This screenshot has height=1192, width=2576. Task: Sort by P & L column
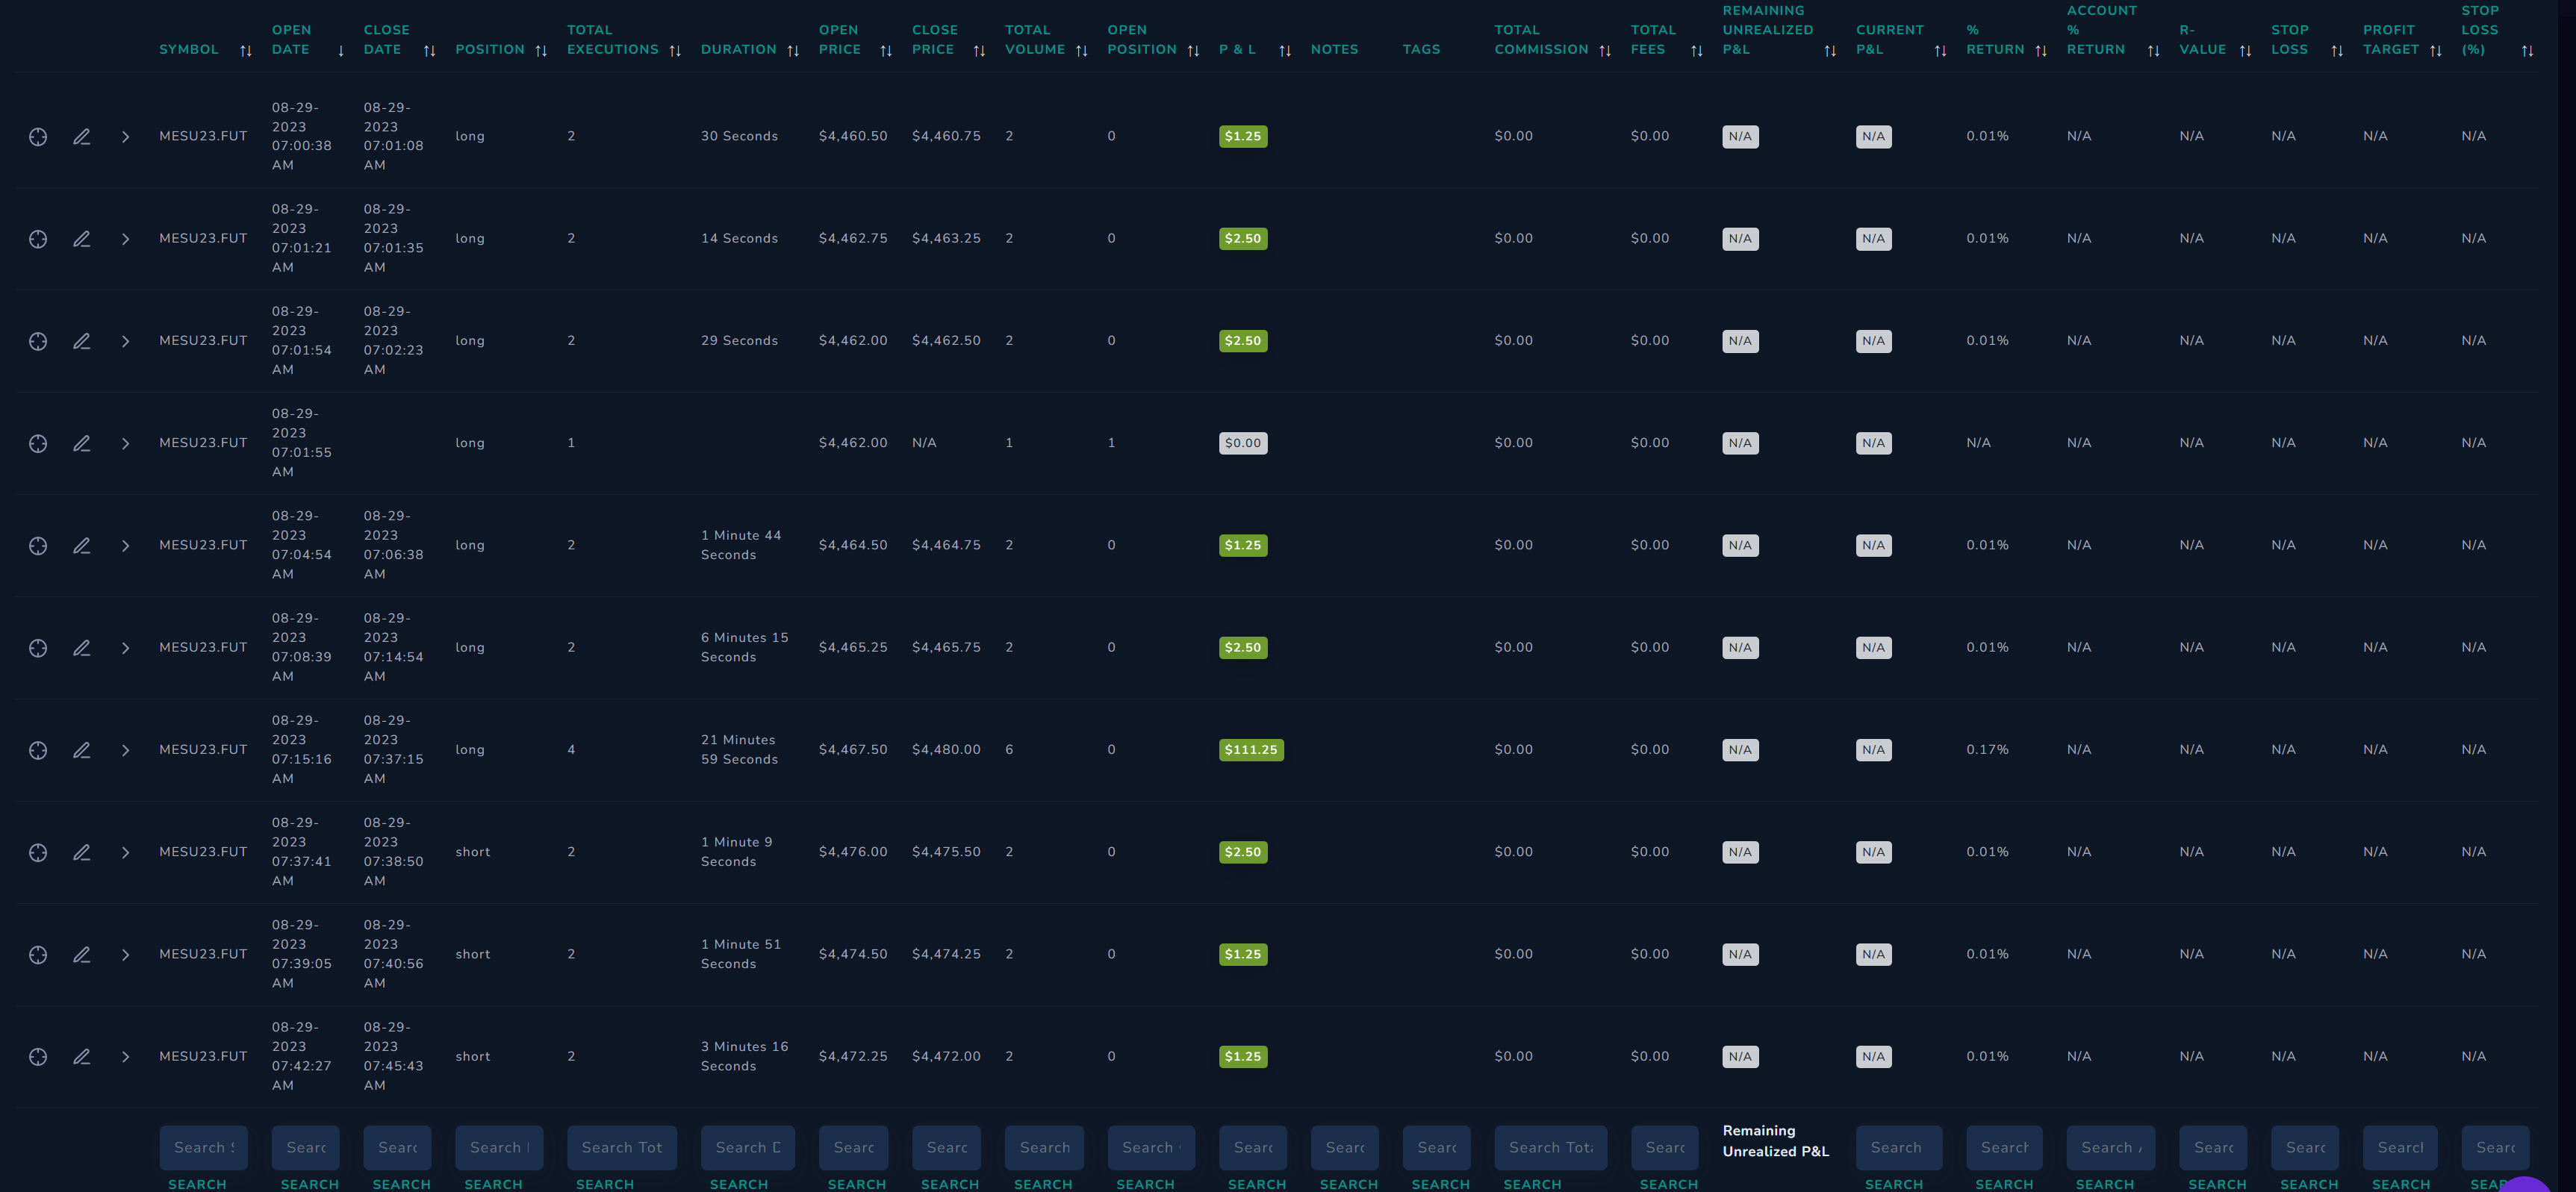click(1285, 51)
